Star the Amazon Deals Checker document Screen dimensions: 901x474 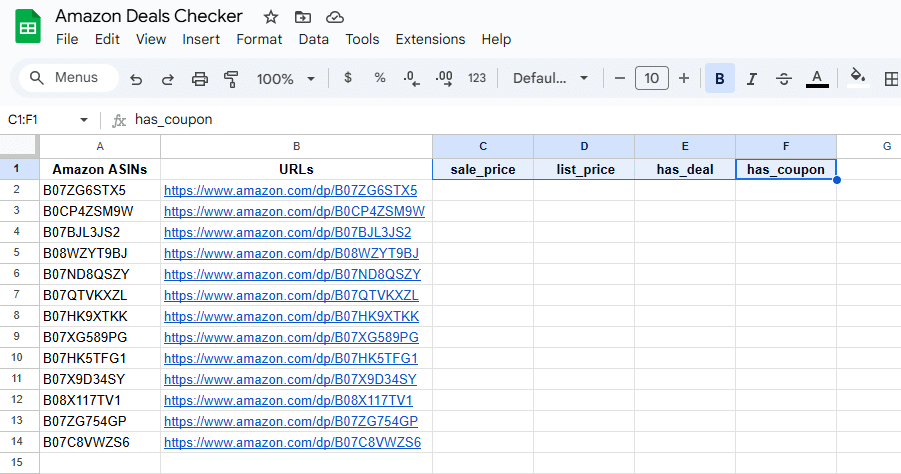click(271, 17)
